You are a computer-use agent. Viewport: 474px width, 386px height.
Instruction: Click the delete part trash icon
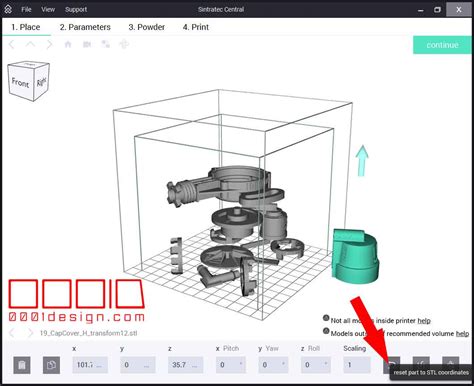coord(22,365)
